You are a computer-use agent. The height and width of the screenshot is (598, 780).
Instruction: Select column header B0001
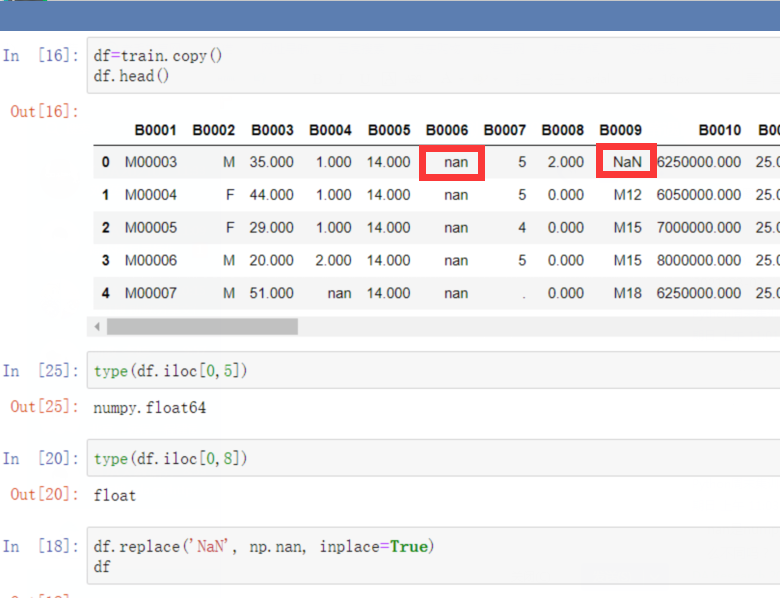pos(155,130)
